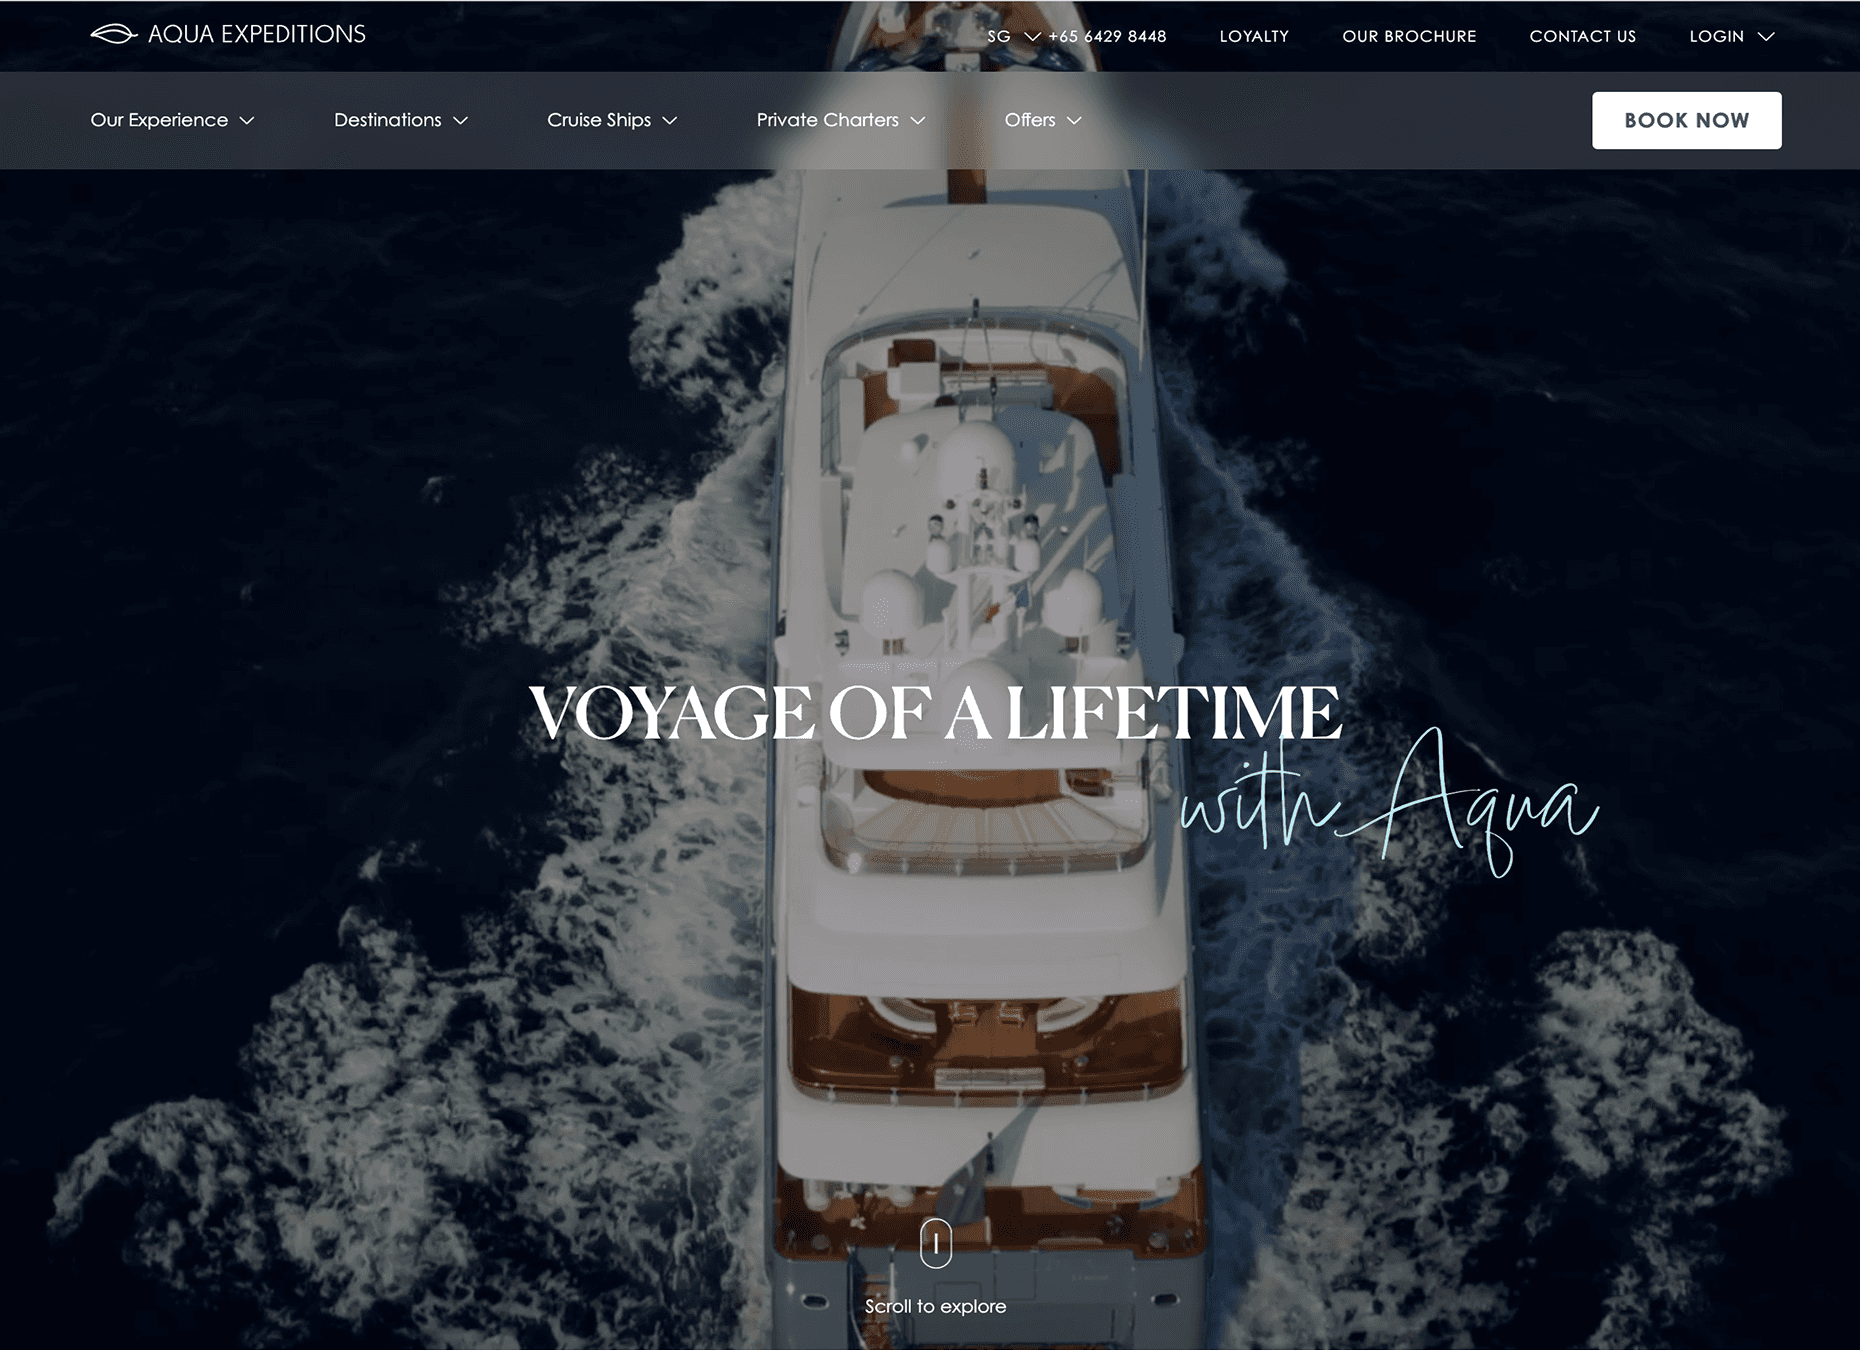Open the LOGIN dropdown menu
This screenshot has width=1860, height=1351.
(1732, 36)
